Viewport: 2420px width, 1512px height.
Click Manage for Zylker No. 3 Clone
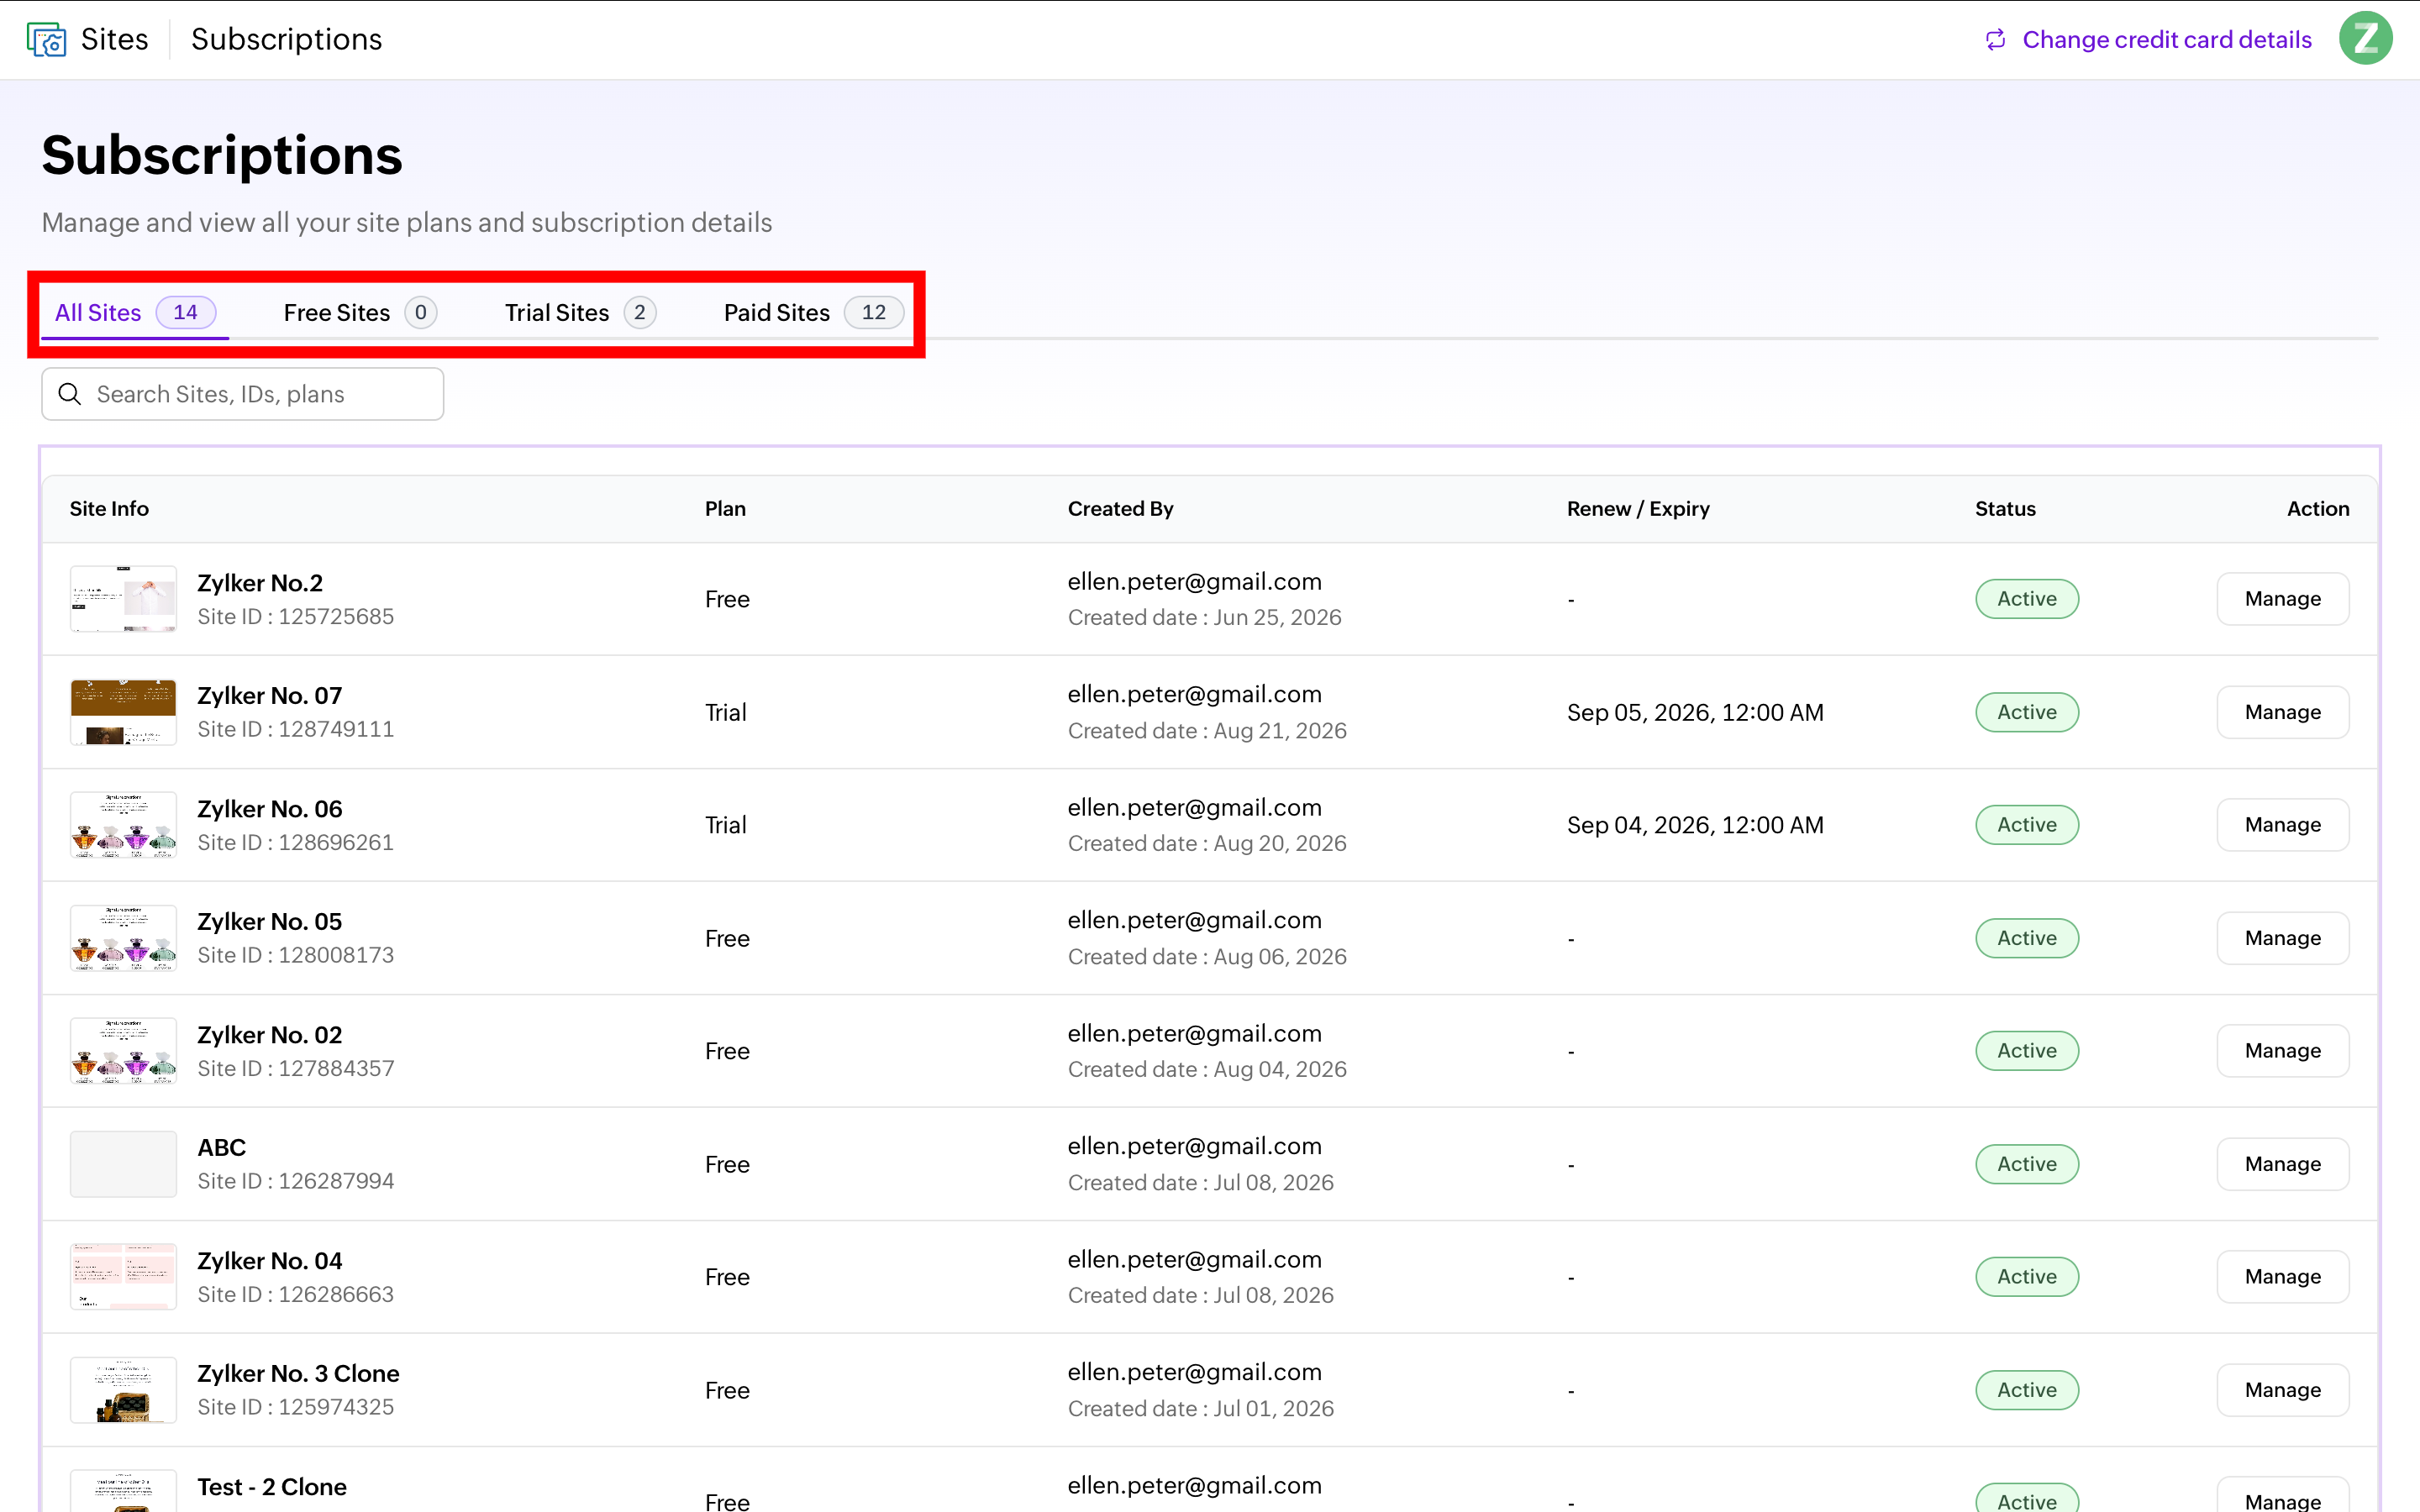(2282, 1390)
